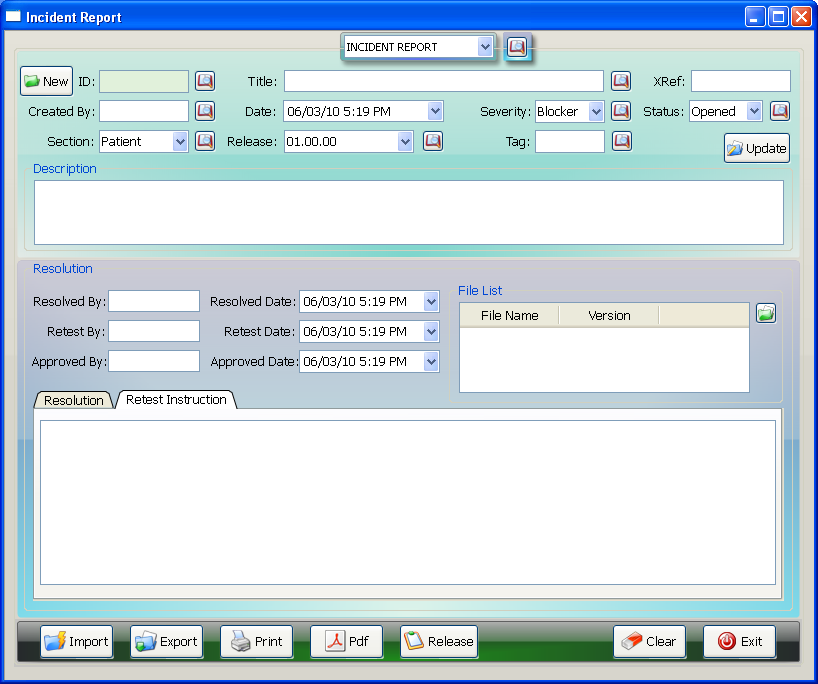Click the search icon next to Title field

click(621, 81)
